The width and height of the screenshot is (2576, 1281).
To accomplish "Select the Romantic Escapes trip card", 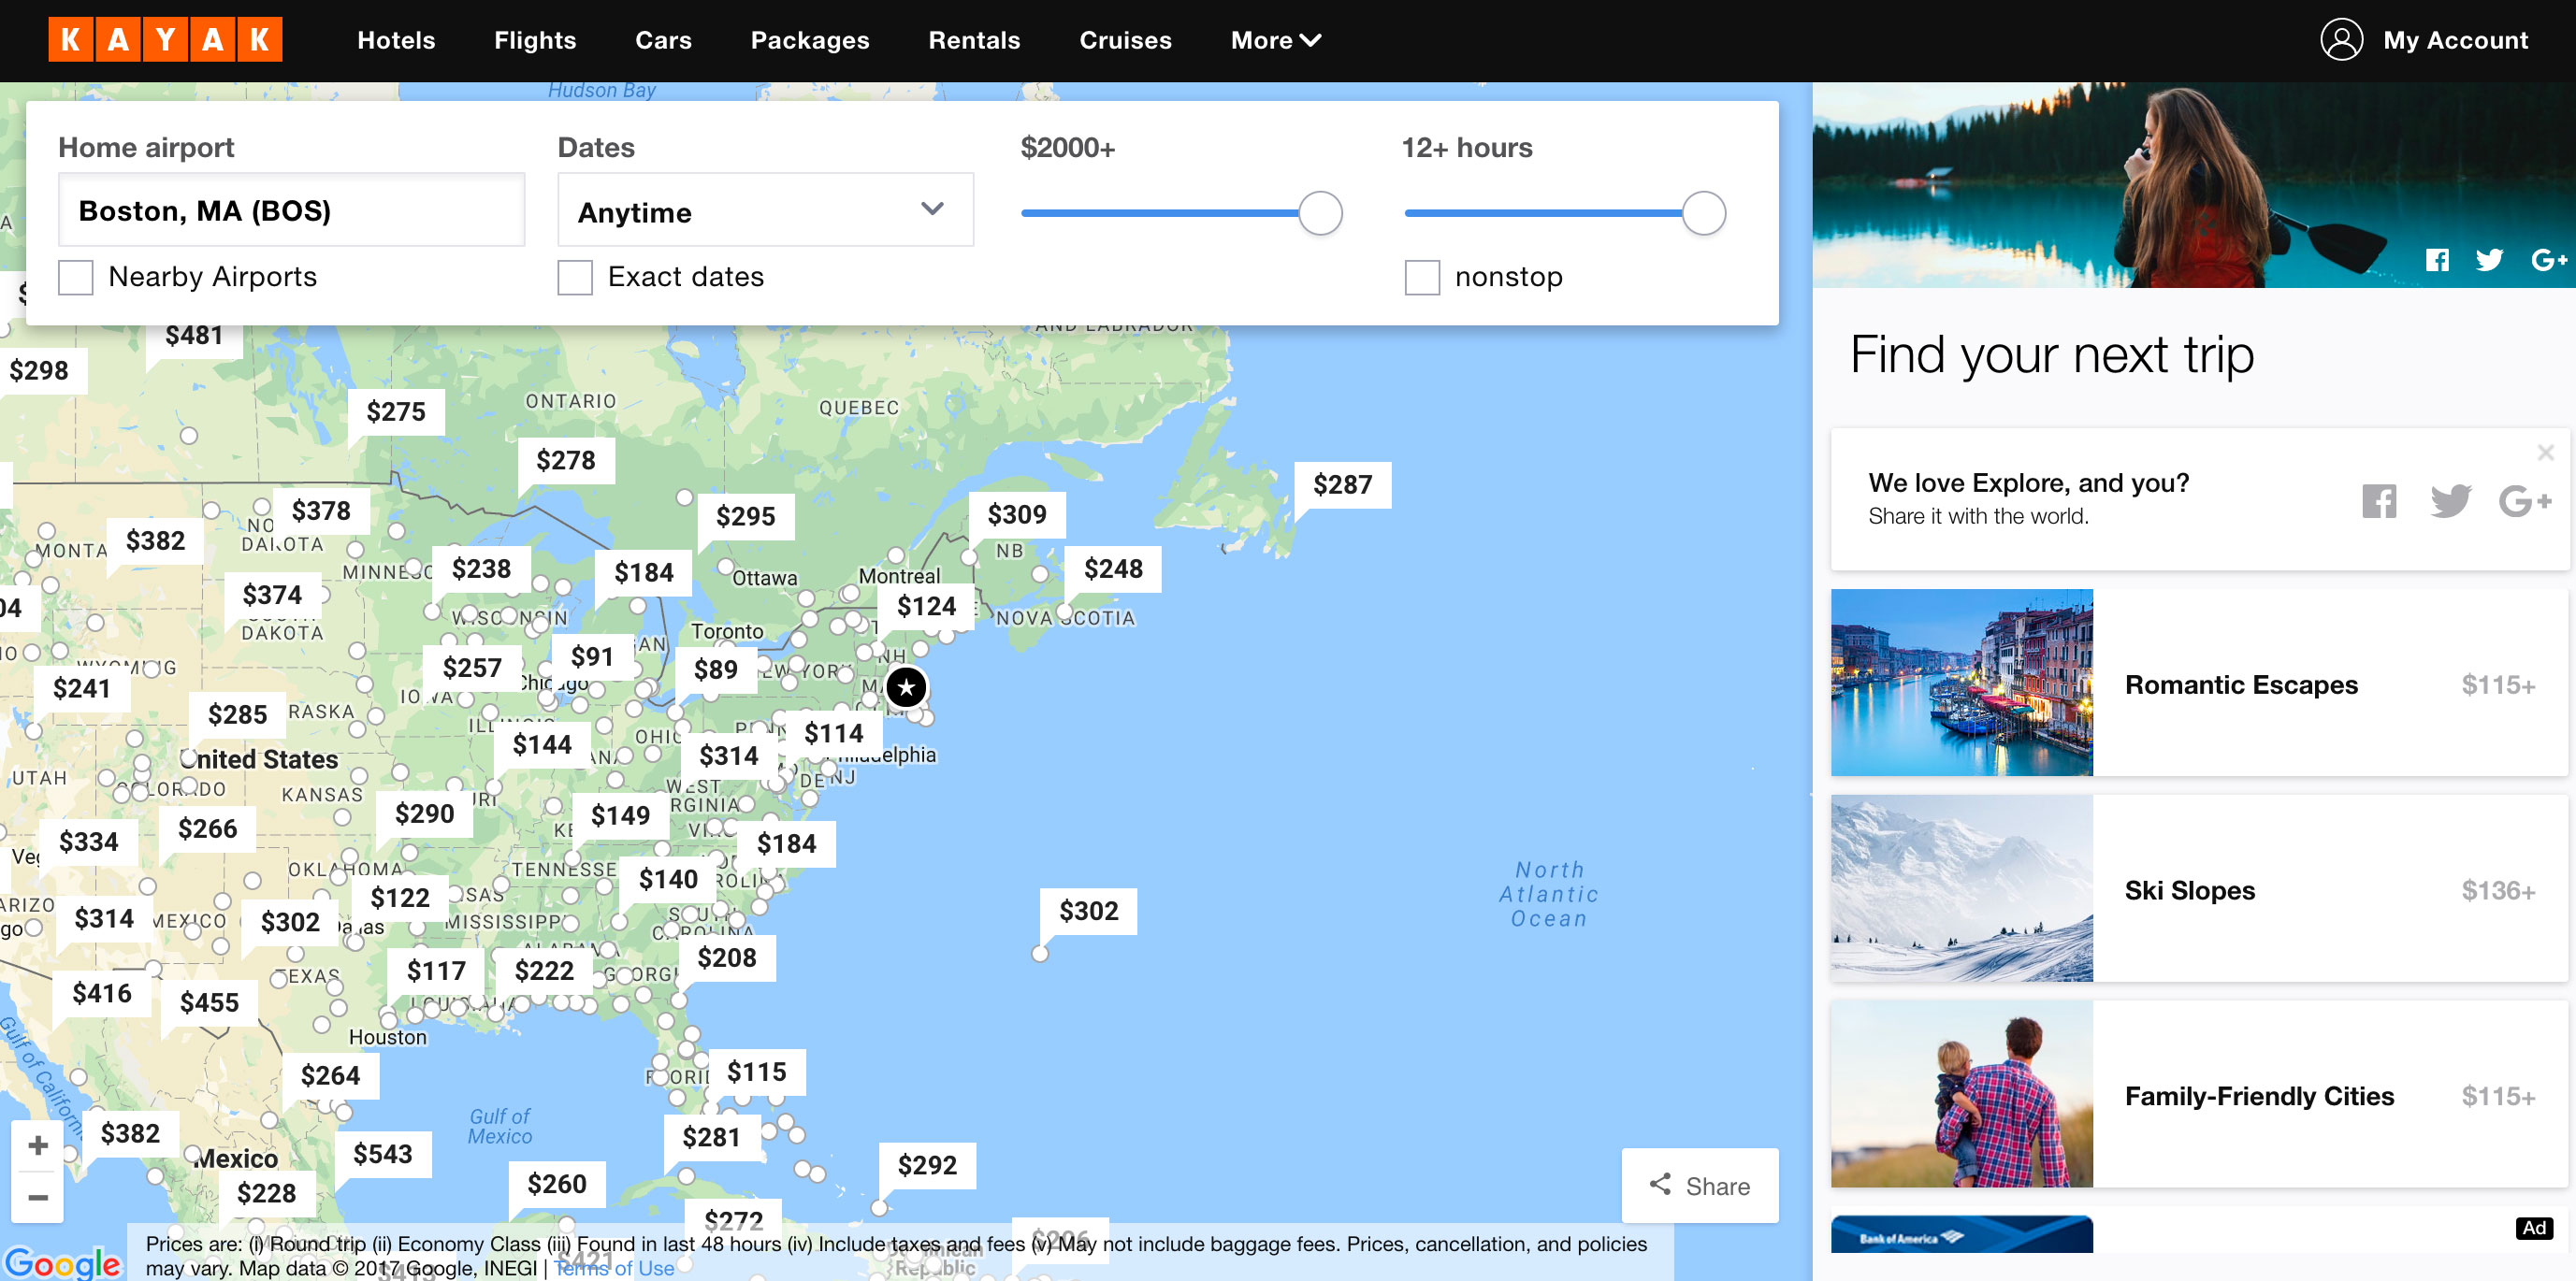I will pyautogui.click(x=2198, y=683).
